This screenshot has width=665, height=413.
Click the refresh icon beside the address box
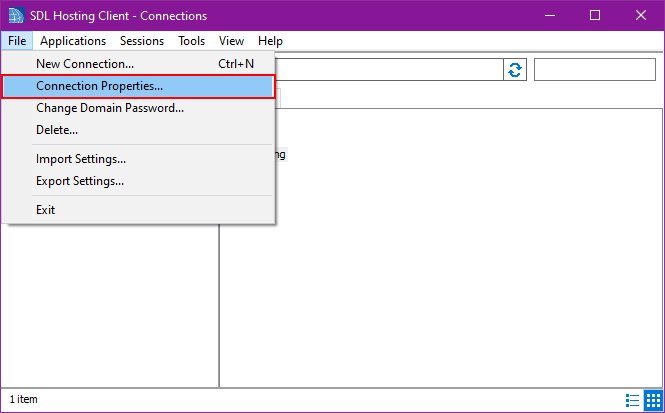515,70
